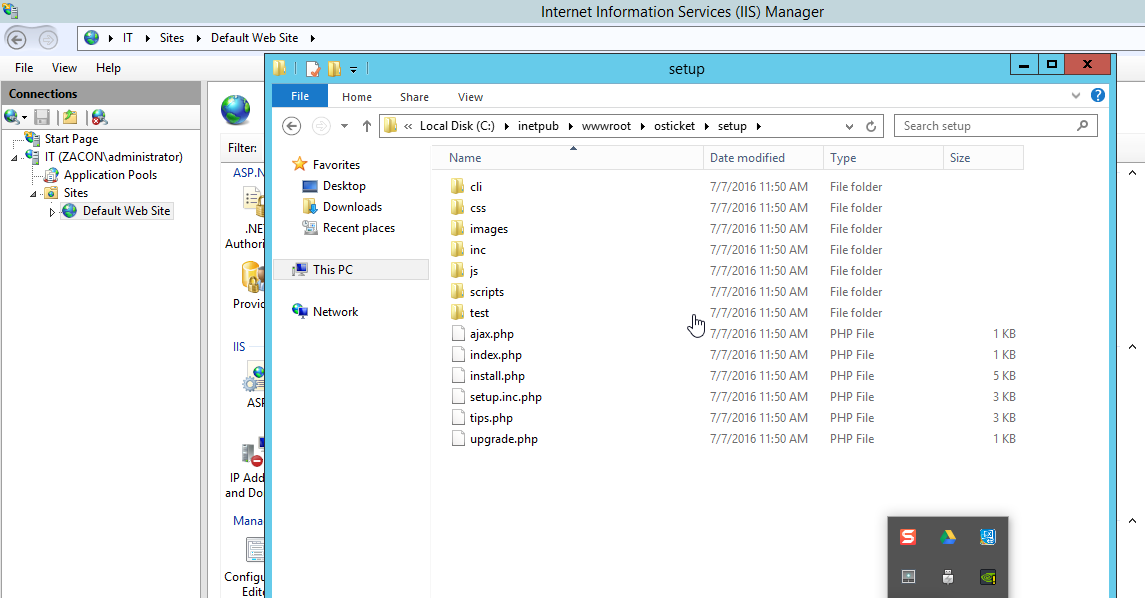This screenshot has height=598, width=1145.
Task: Select Recent places under Favorites
Action: (359, 229)
